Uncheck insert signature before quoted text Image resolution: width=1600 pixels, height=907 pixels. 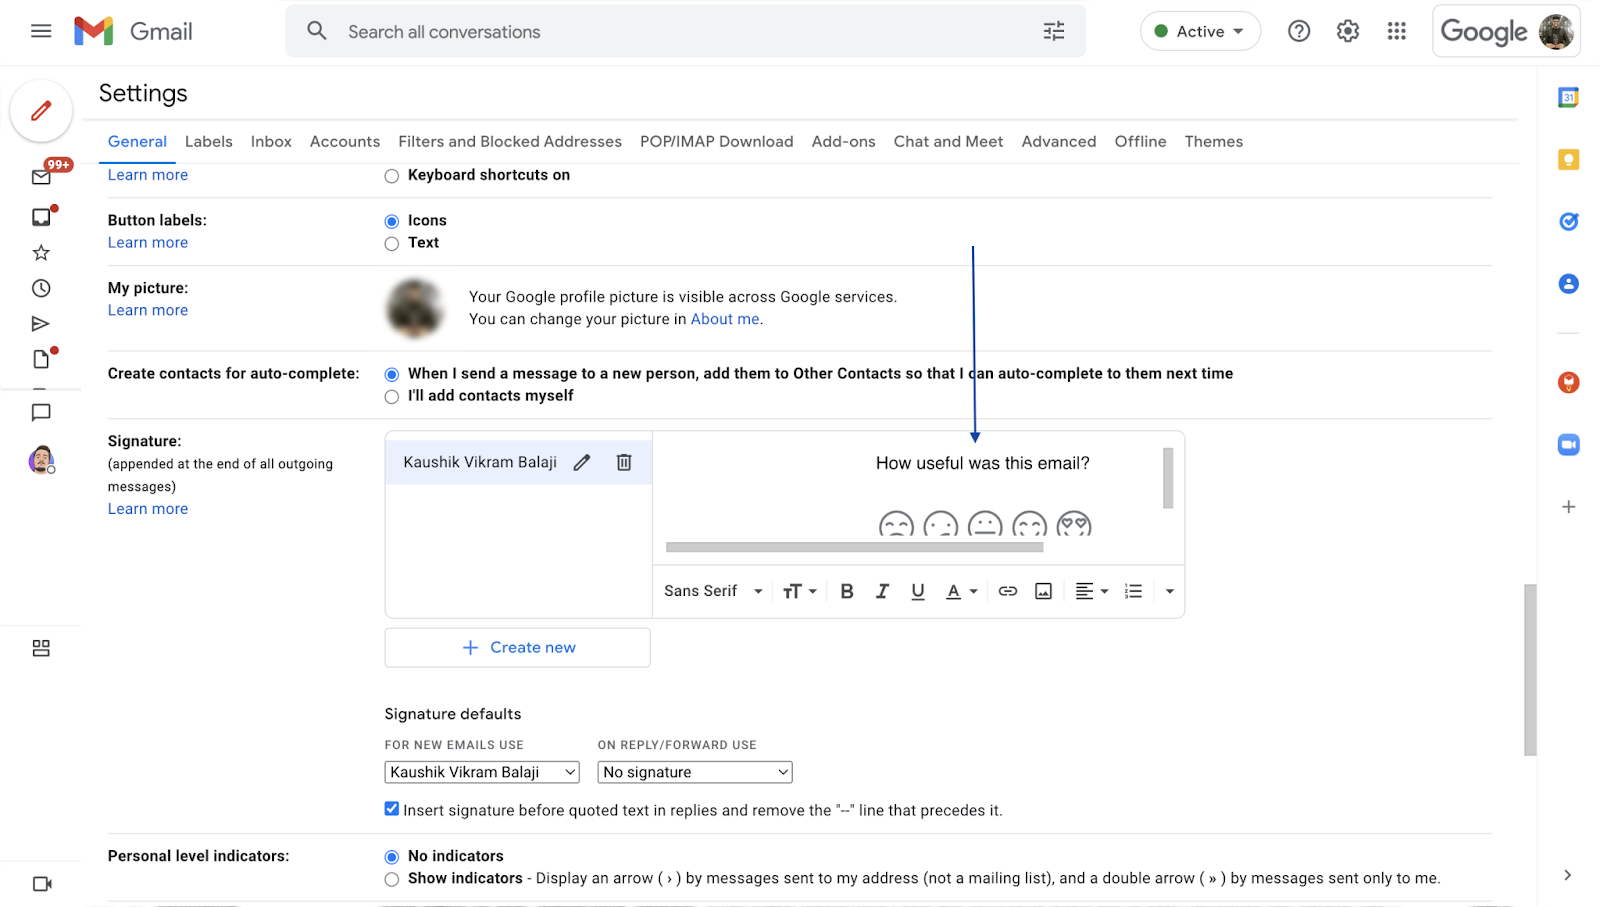tap(392, 809)
